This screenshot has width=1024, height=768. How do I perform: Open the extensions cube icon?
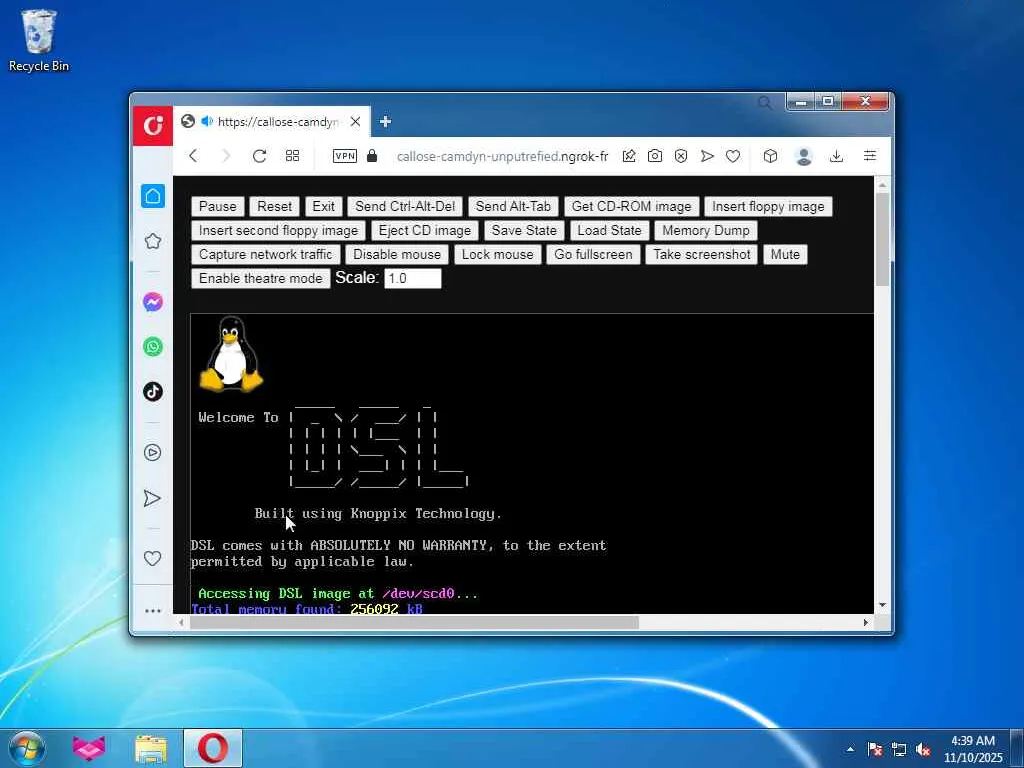tap(771, 156)
